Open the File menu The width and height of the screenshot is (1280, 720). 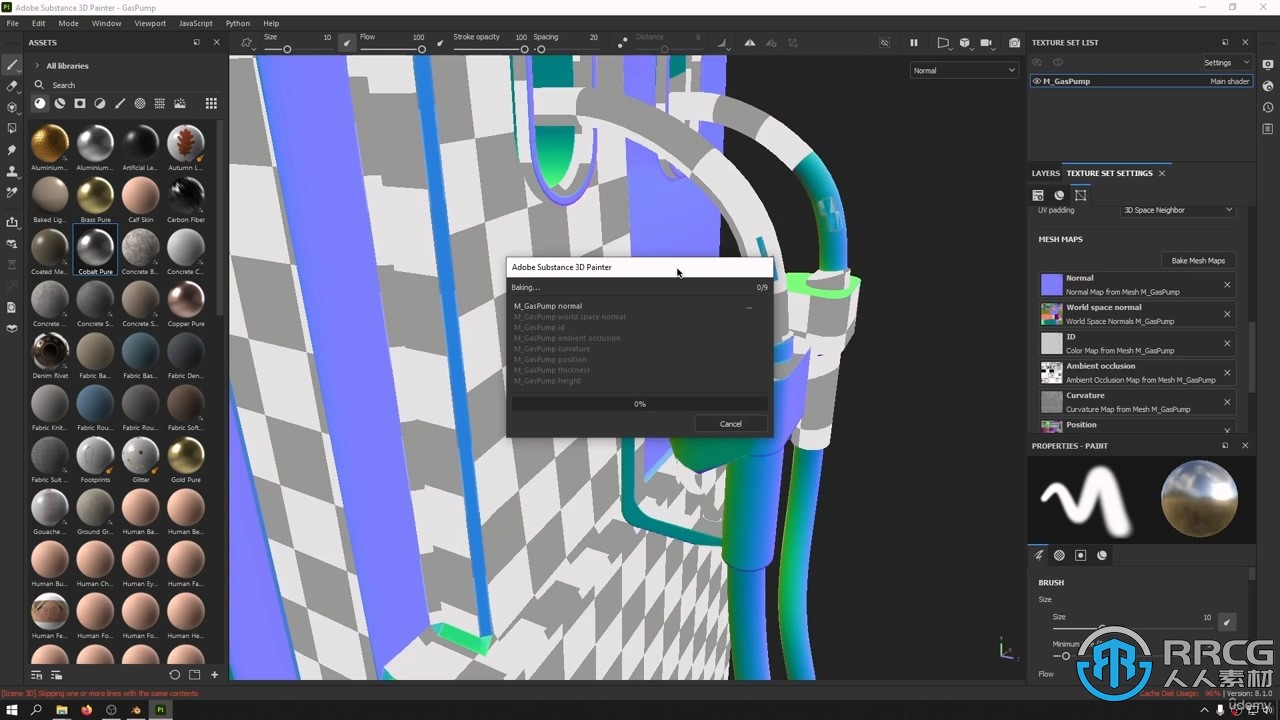coord(12,23)
